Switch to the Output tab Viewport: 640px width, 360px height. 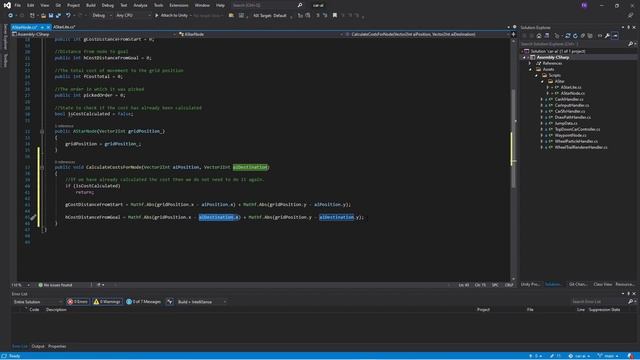point(38,347)
